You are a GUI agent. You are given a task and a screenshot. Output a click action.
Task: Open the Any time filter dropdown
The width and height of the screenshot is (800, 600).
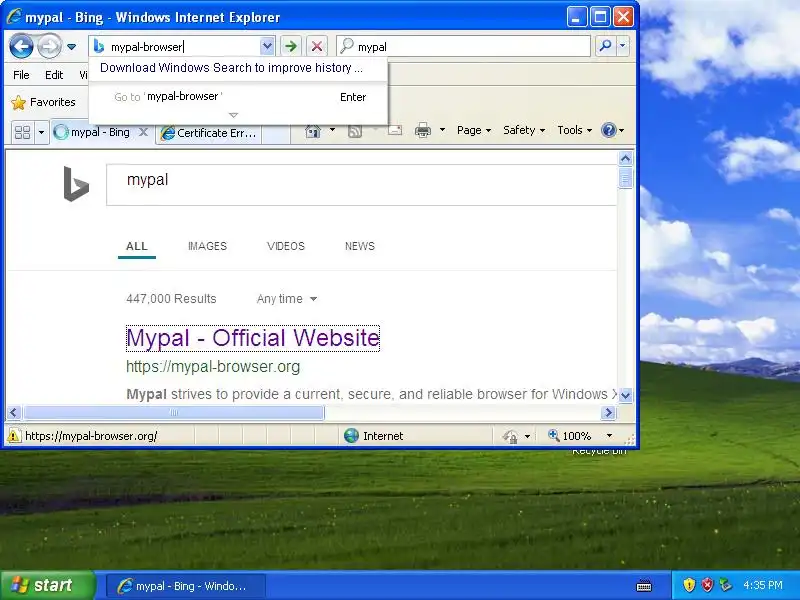(287, 299)
